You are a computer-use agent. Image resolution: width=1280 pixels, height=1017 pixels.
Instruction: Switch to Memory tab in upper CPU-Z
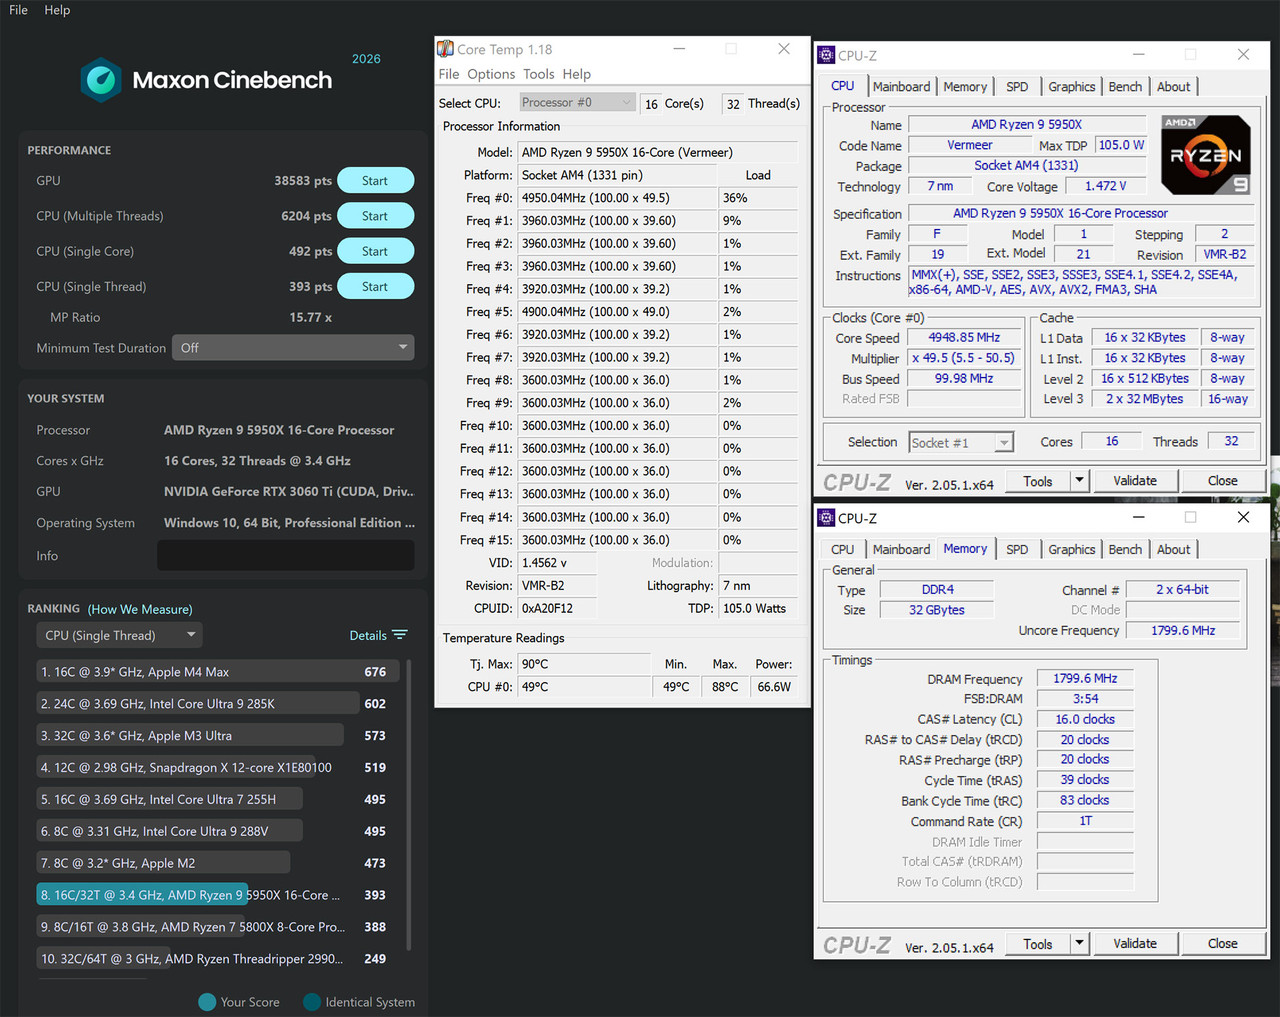click(x=965, y=87)
